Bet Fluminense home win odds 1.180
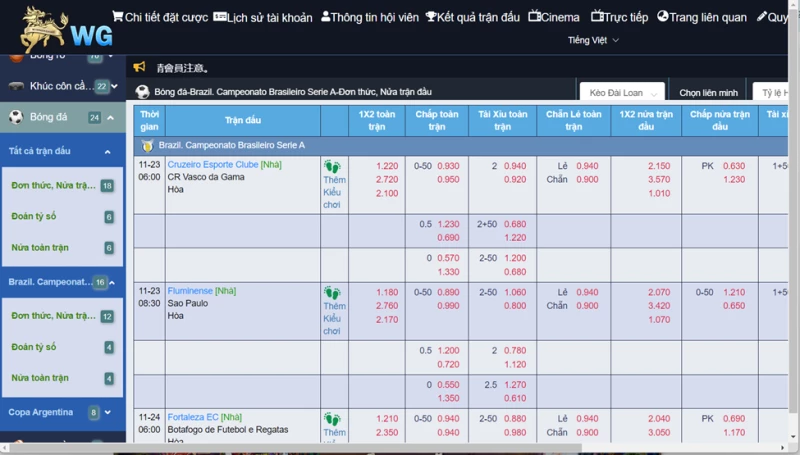Image resolution: width=800 pixels, height=455 pixels. pos(387,293)
